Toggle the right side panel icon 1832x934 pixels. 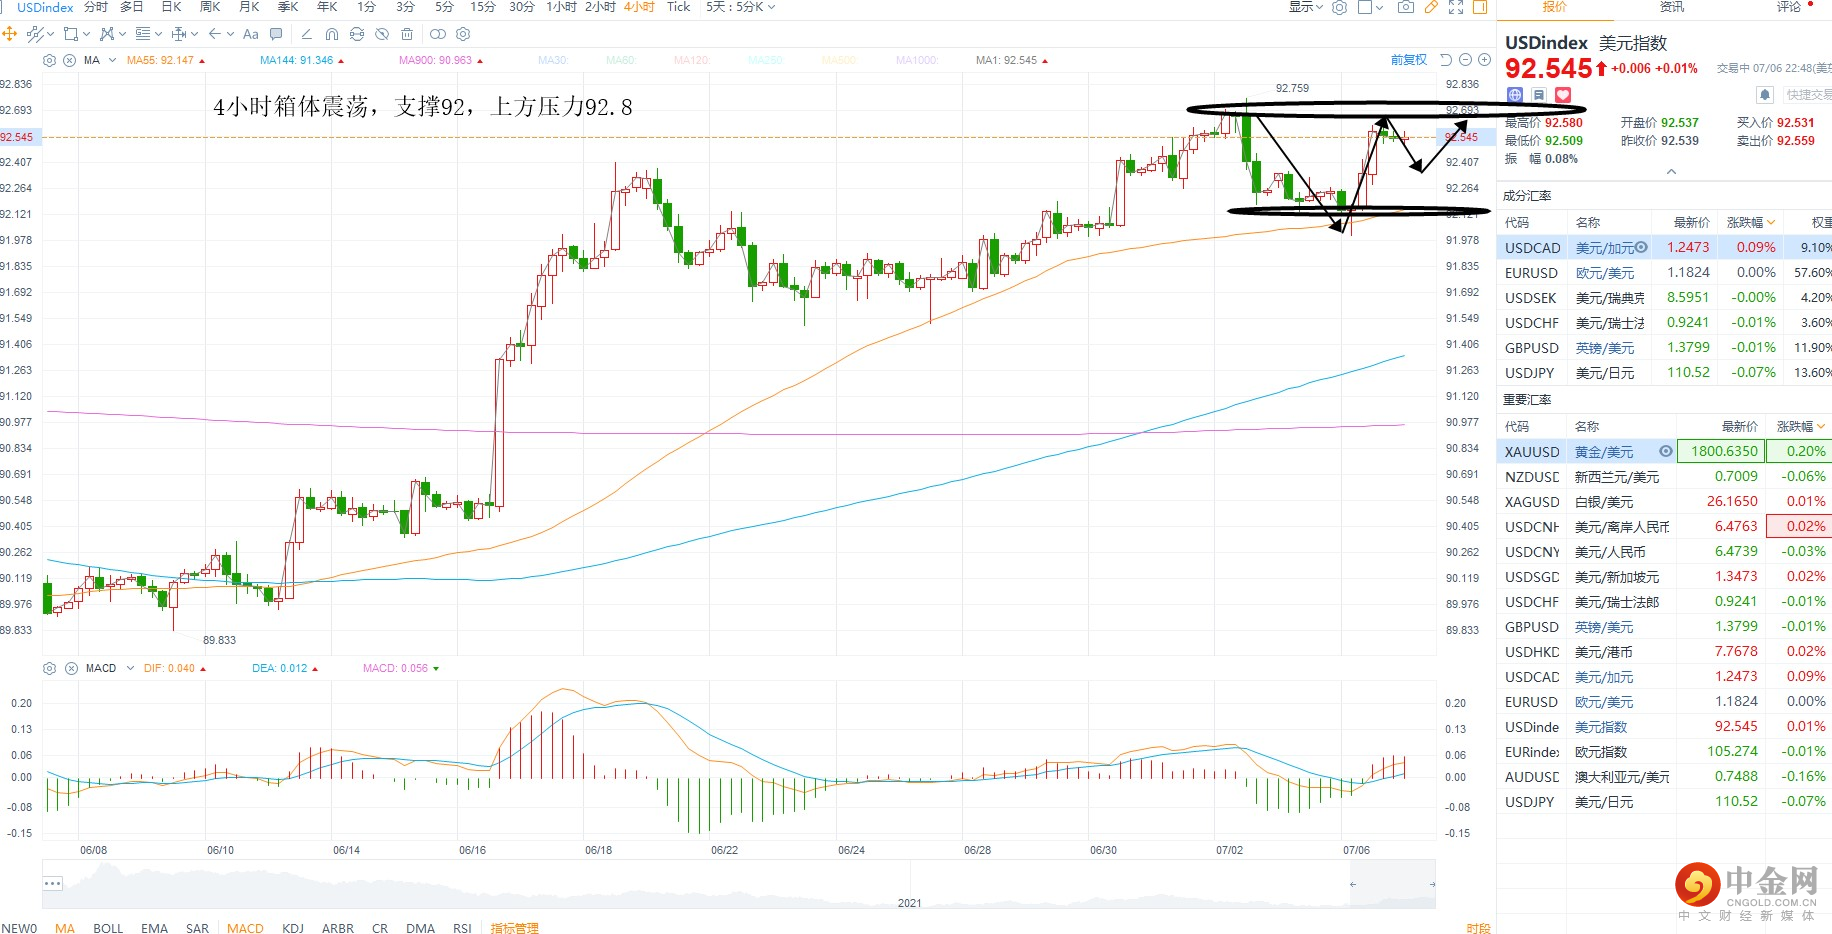1480,7
